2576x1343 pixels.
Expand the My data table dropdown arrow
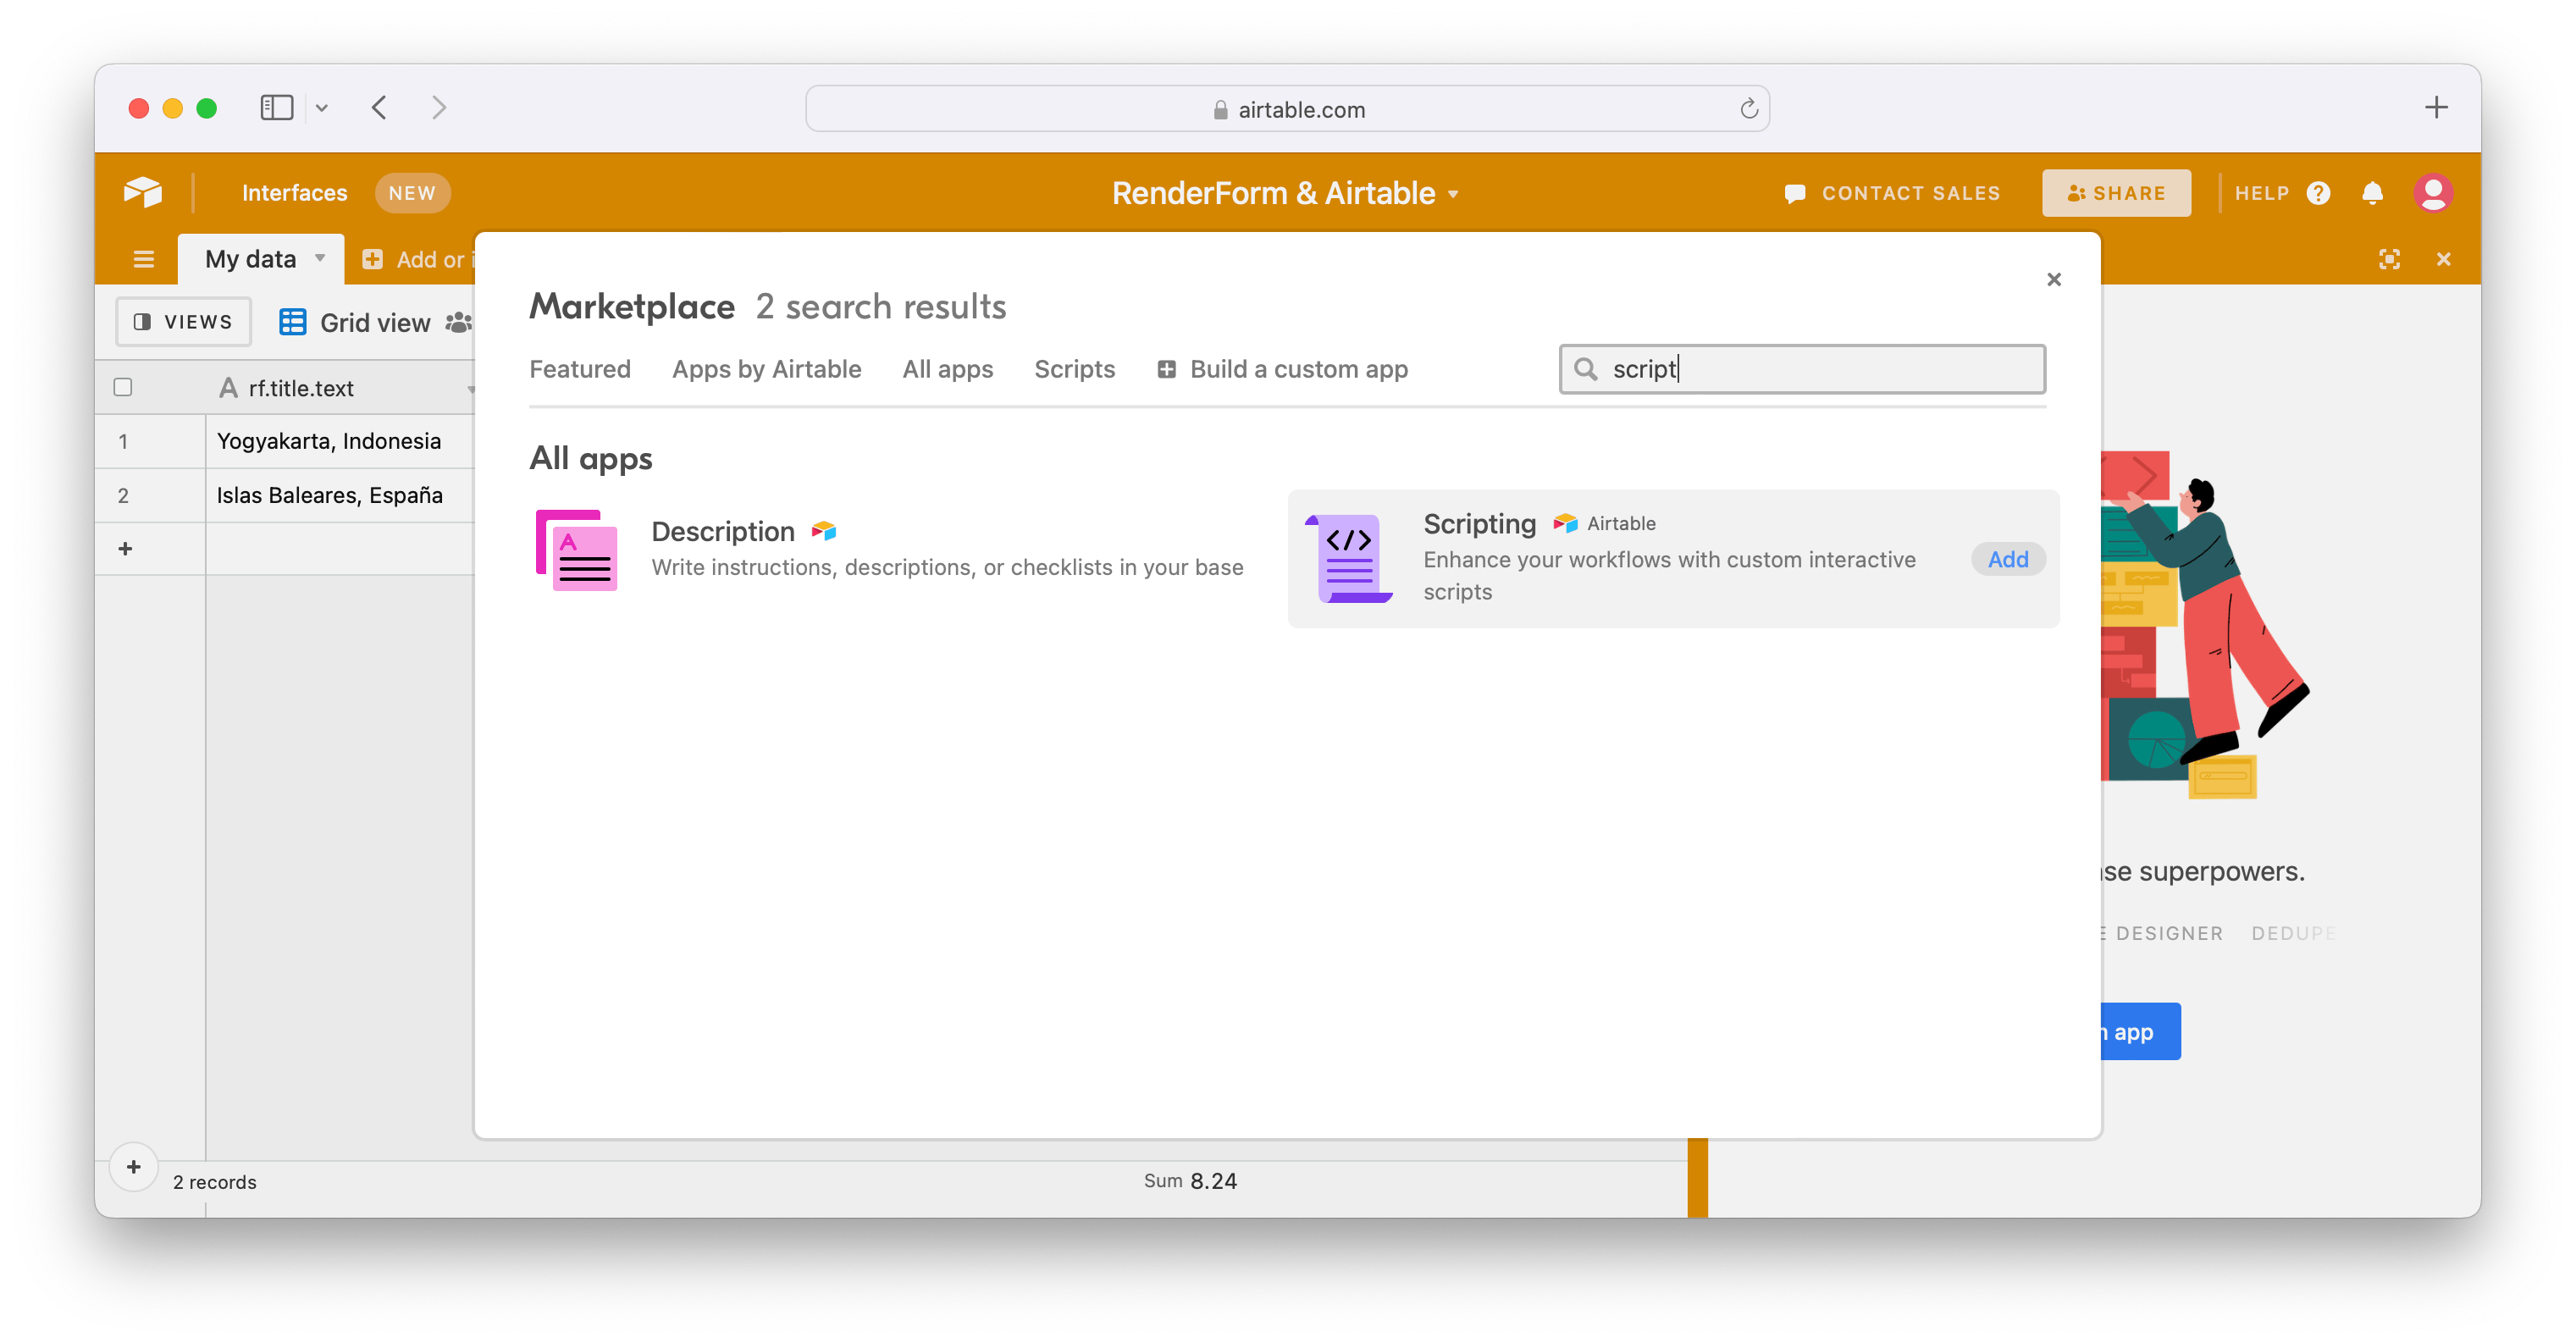320,258
